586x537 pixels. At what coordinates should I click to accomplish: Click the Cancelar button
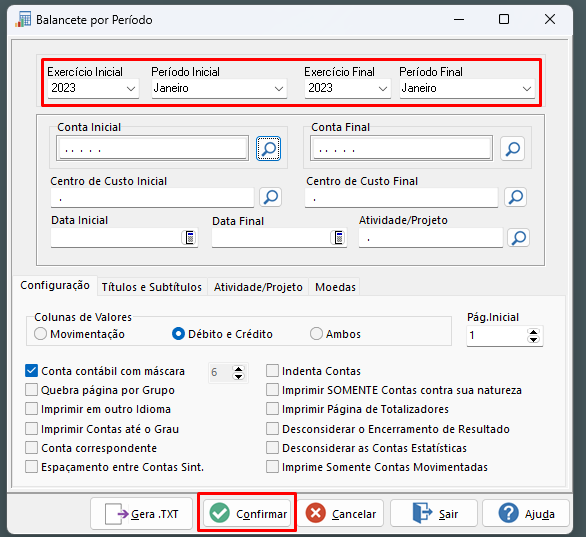(x=340, y=514)
